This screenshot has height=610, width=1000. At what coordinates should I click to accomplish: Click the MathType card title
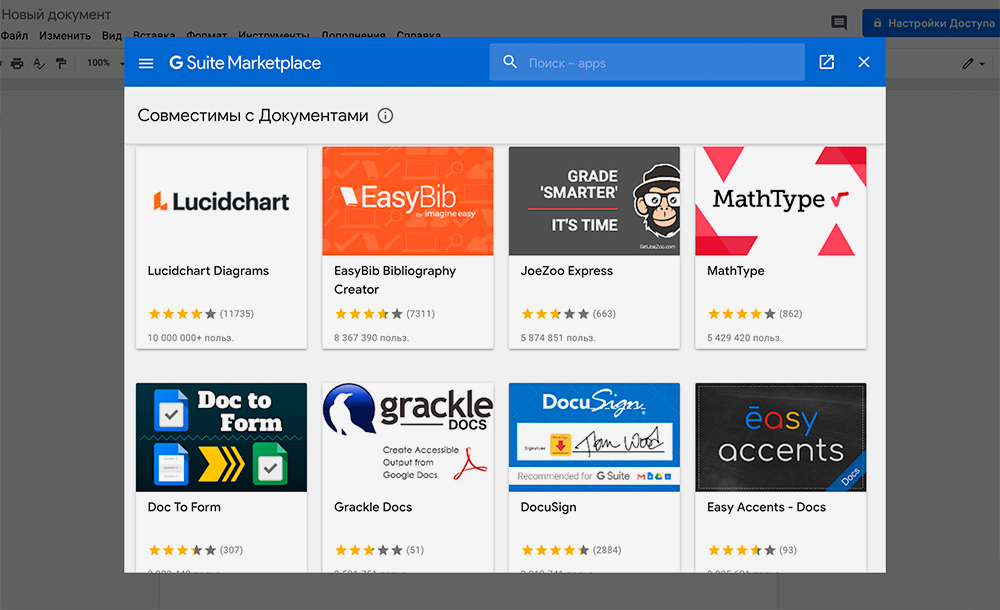[735, 271]
